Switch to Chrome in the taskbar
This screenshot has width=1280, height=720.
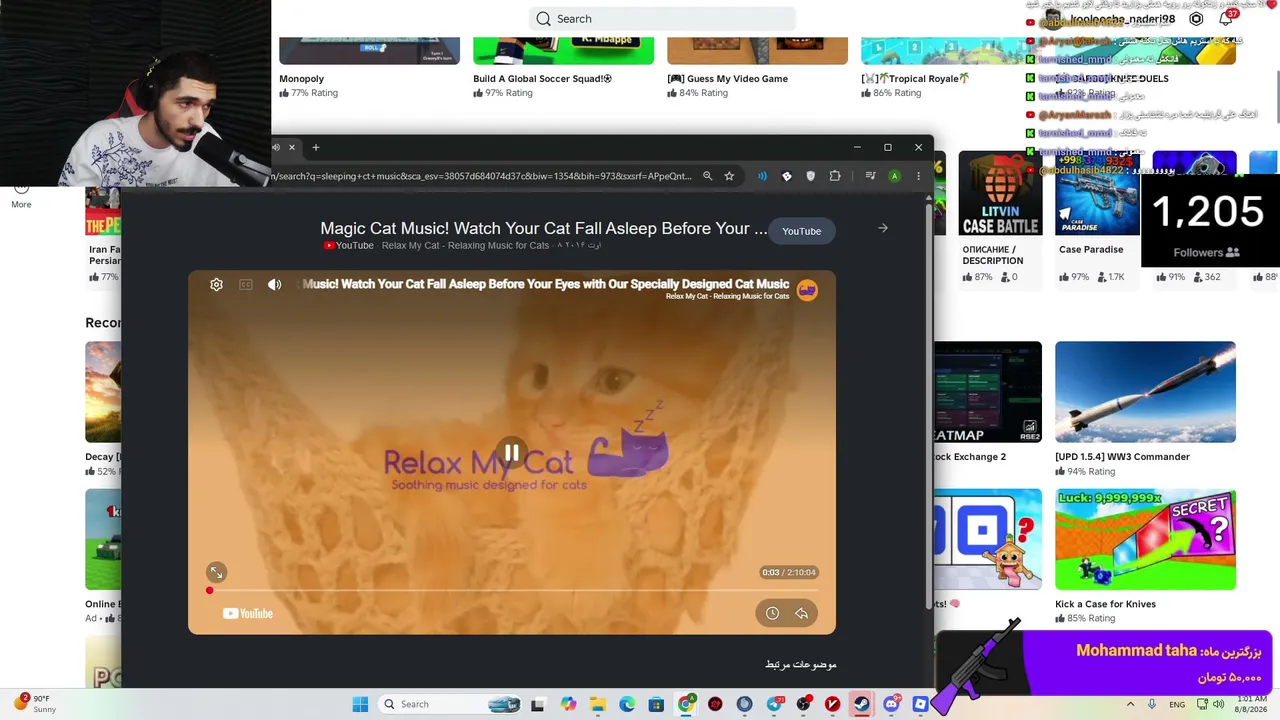point(686,704)
